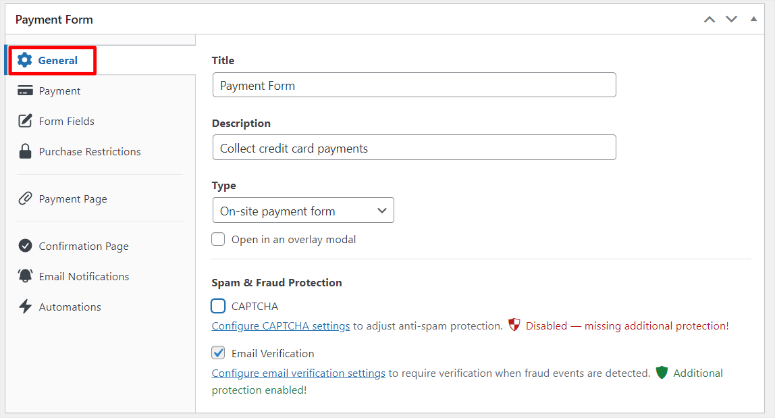The width and height of the screenshot is (775, 418).
Task: Enable Open in an overlay modal
Action: [x=218, y=239]
